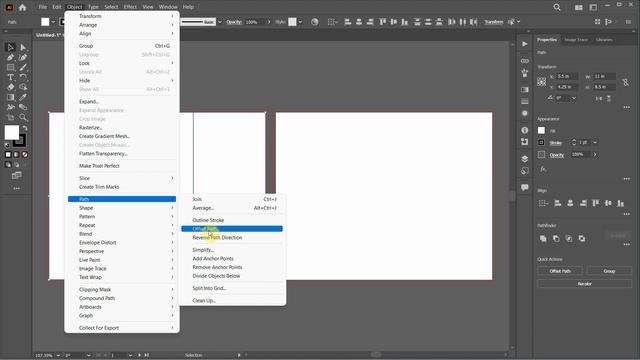640x360 pixels.
Task: Open the Effect menu
Action: 130,7
